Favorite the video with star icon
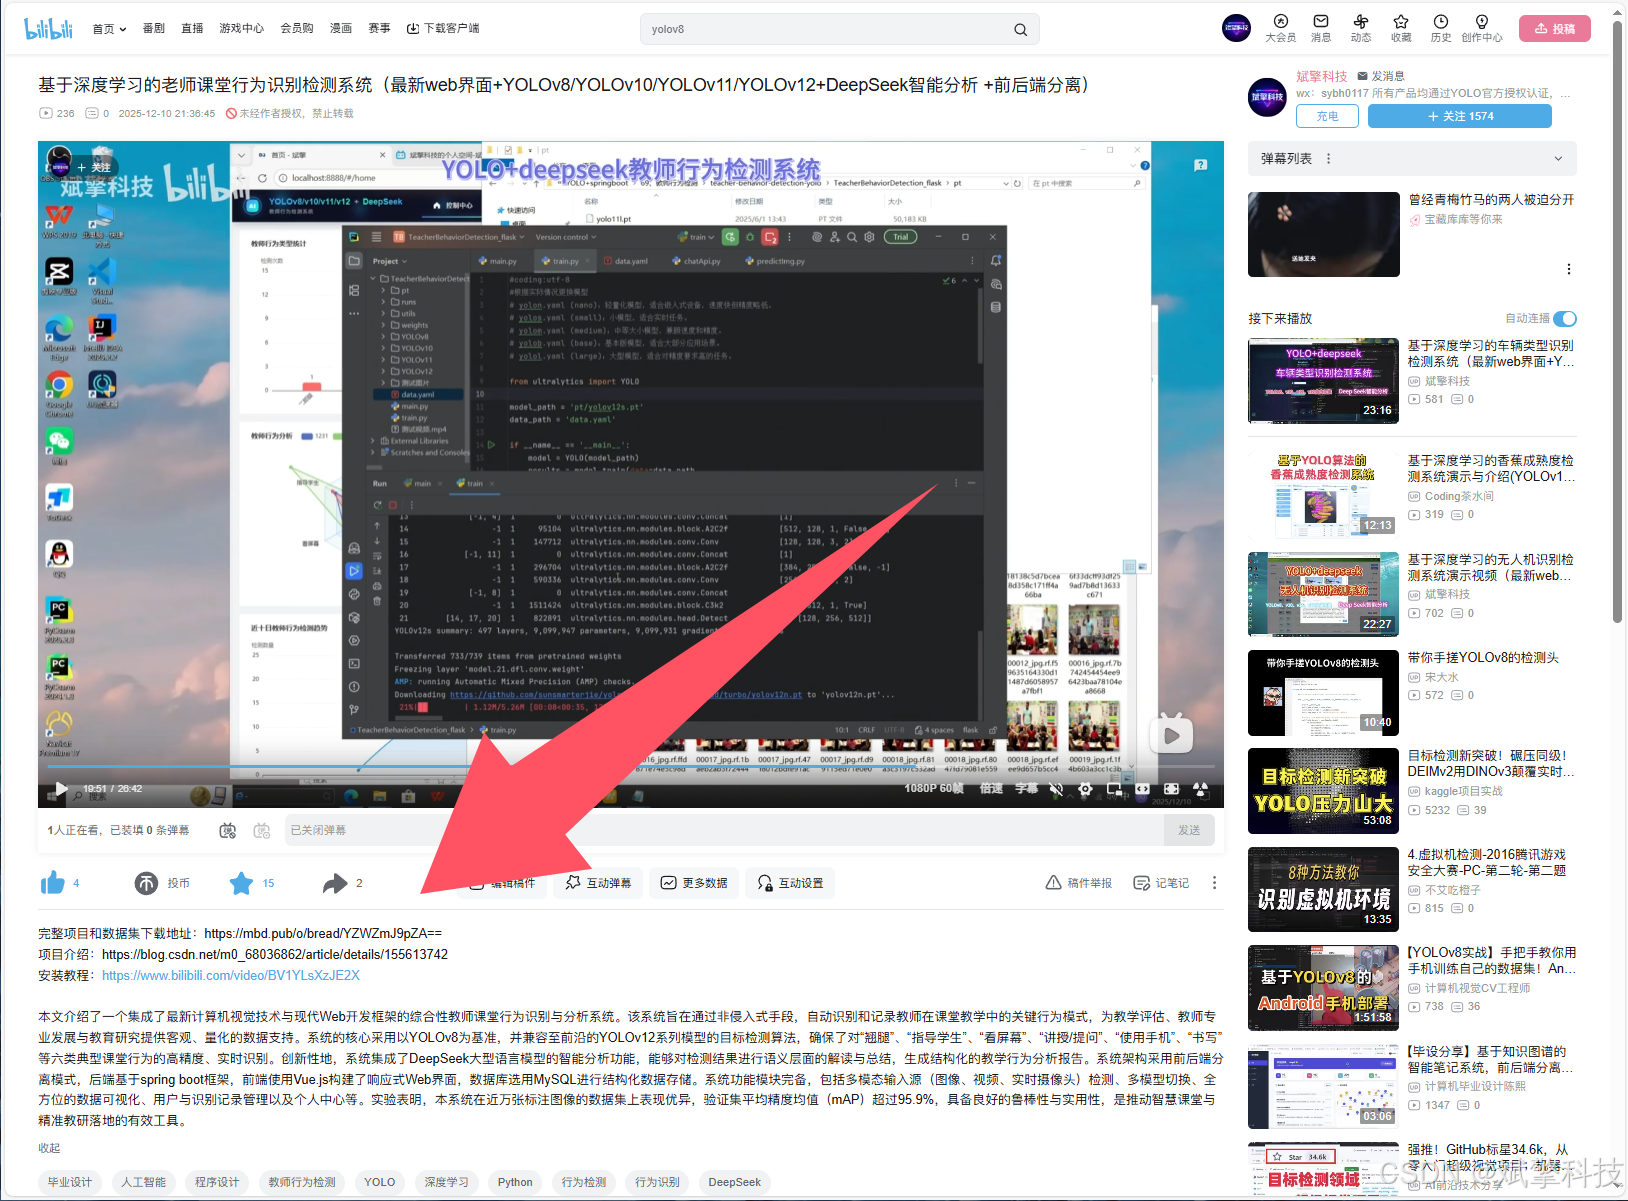The width and height of the screenshot is (1628, 1201). [x=241, y=883]
